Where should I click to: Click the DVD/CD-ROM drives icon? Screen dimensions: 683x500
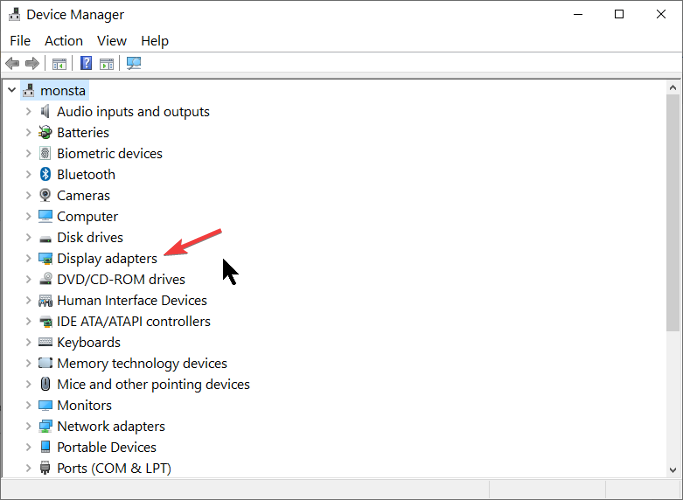(45, 279)
